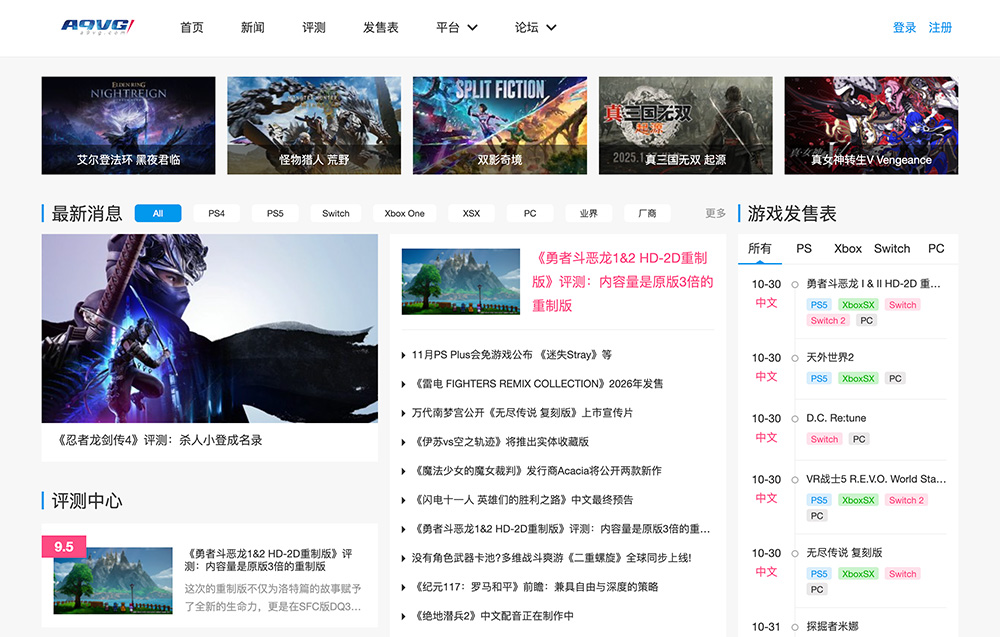This screenshot has height=637, width=1000.
Task: Open the Split Fiction banner image
Action: [500, 125]
